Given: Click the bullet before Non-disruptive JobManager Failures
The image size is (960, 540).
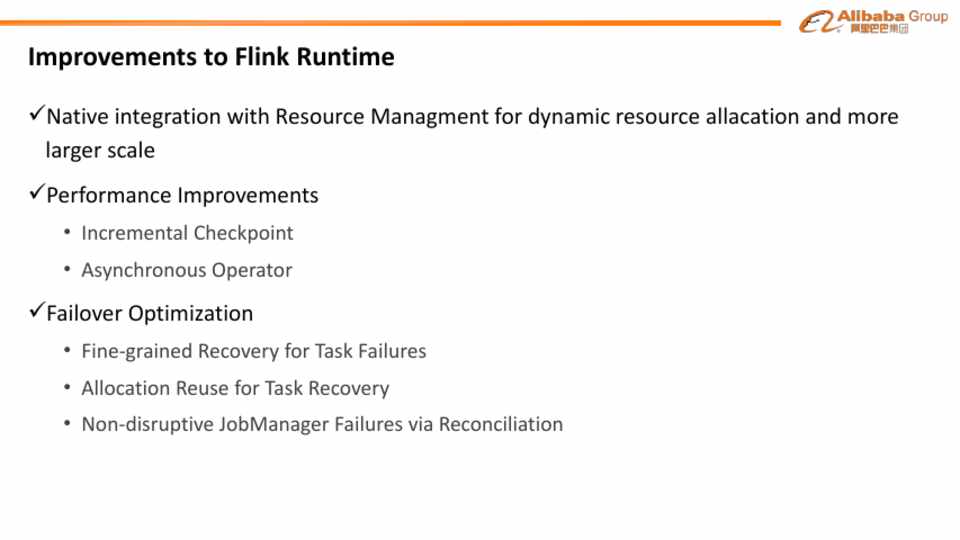Looking at the screenshot, I should (67, 424).
